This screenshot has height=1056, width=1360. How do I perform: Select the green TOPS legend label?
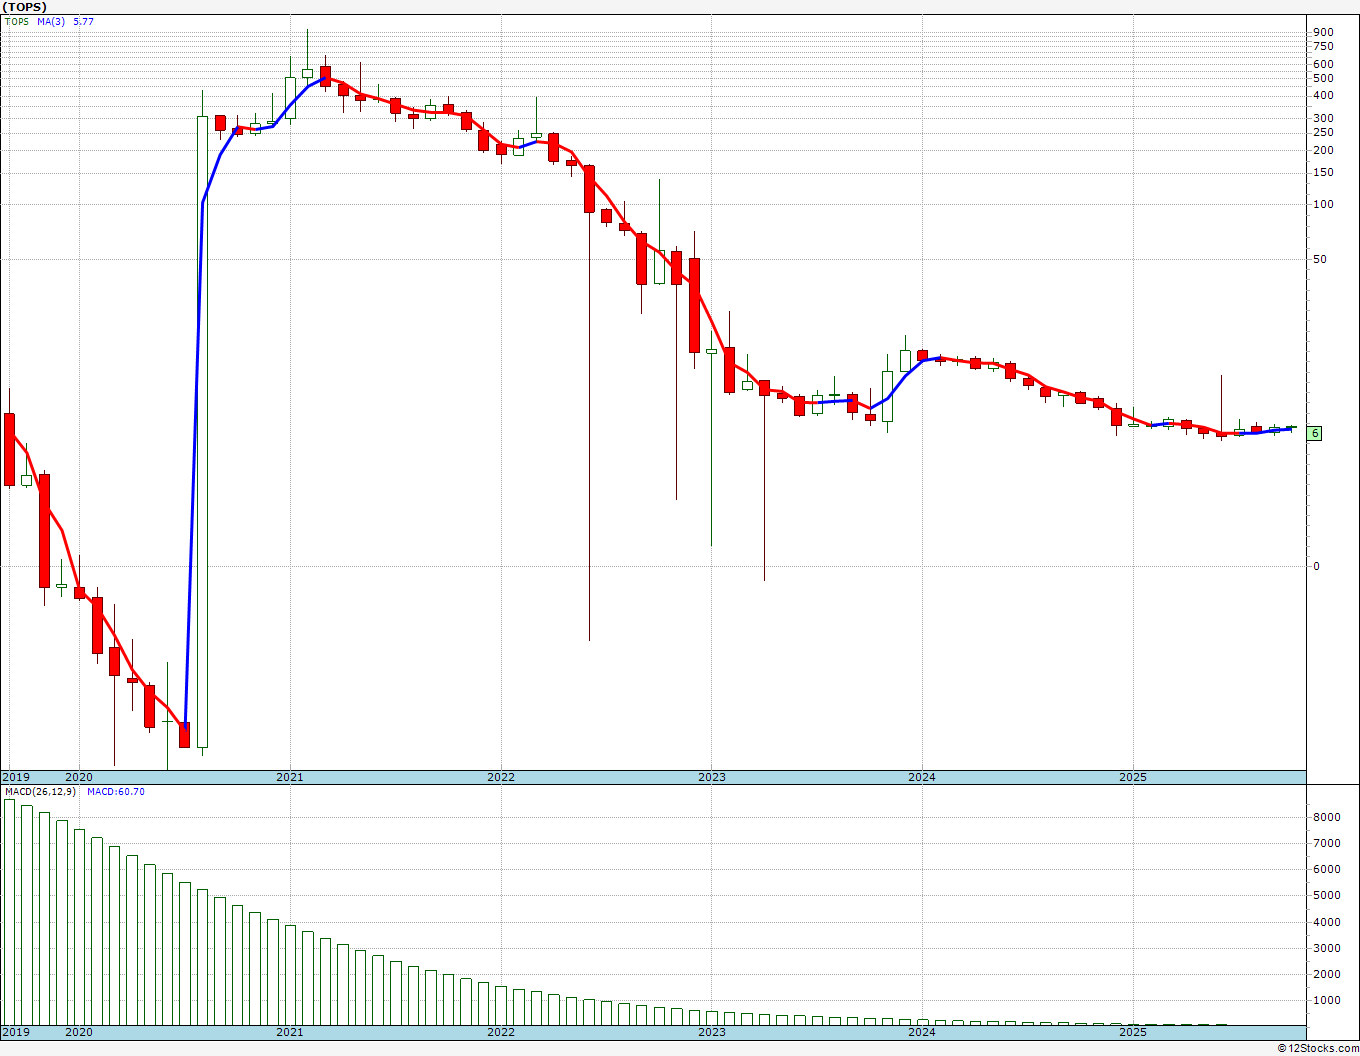click(17, 21)
